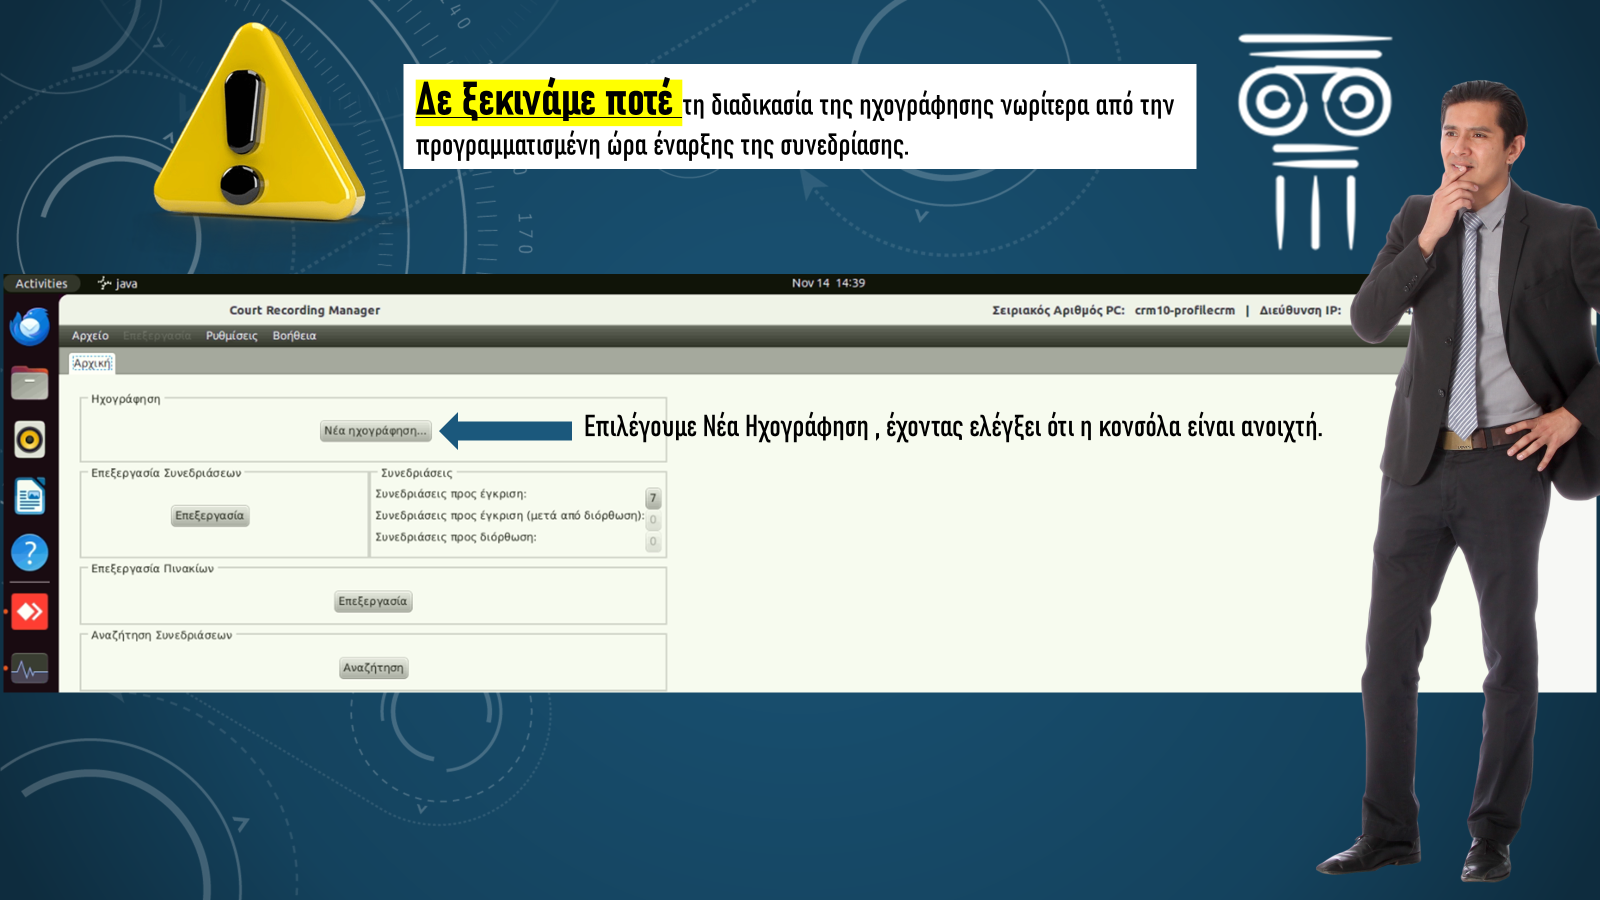Open LibreOffice Writer from the dock
Image resolution: width=1600 pixels, height=900 pixels.
click(x=30, y=496)
